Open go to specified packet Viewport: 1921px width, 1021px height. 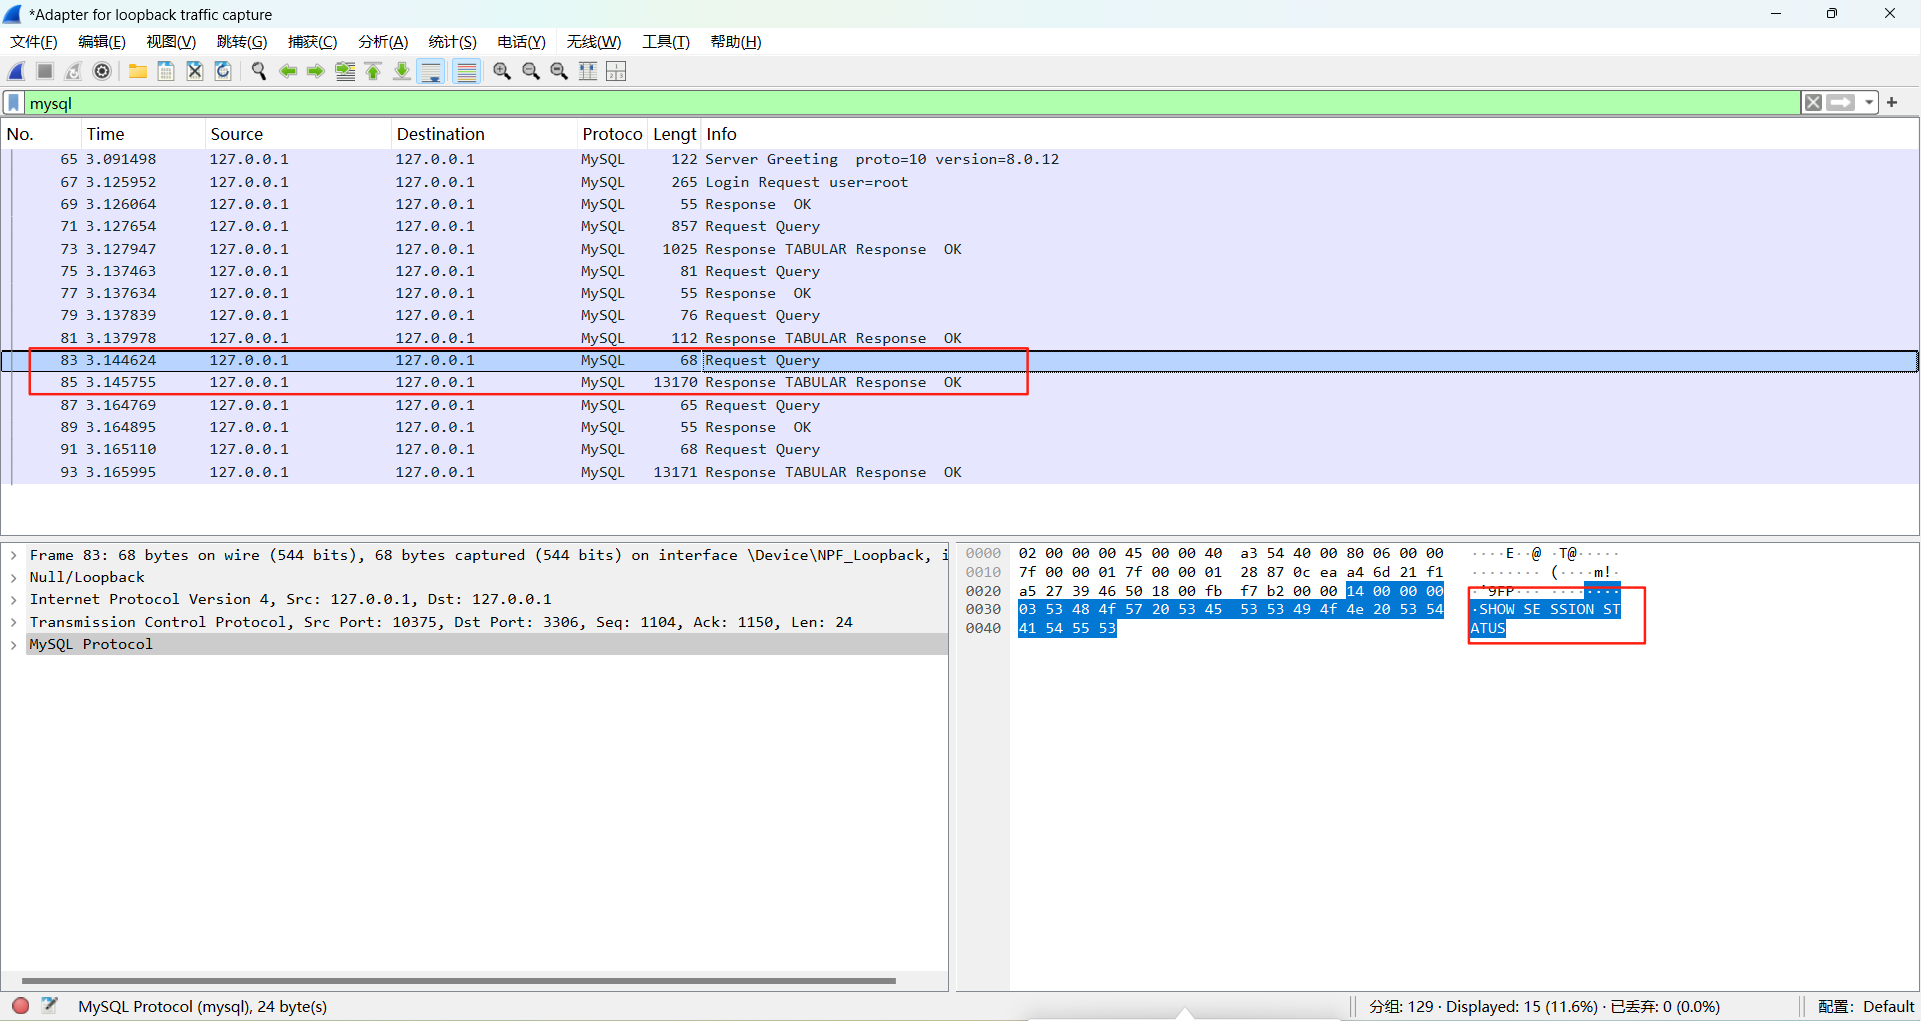(x=345, y=71)
